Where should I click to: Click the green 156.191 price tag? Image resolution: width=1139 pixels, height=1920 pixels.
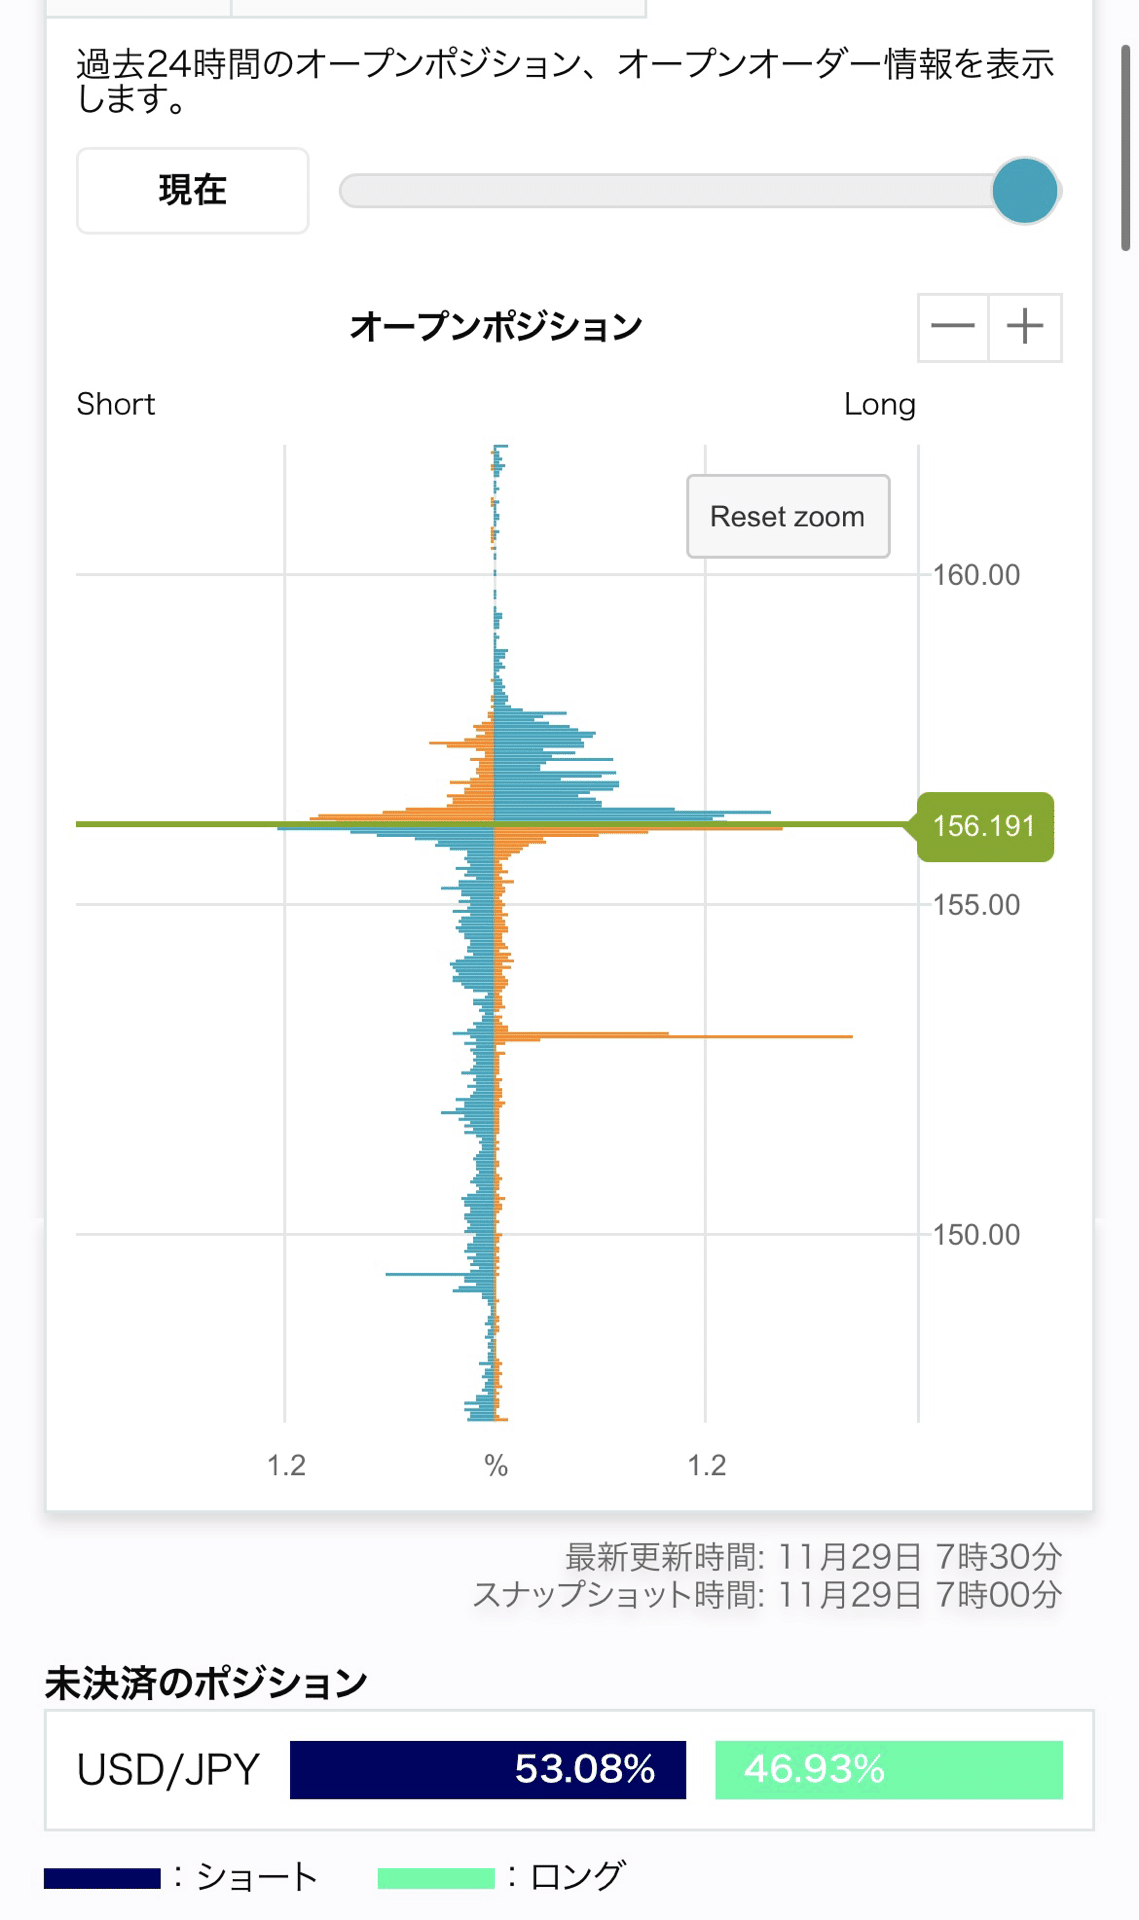[x=984, y=826]
